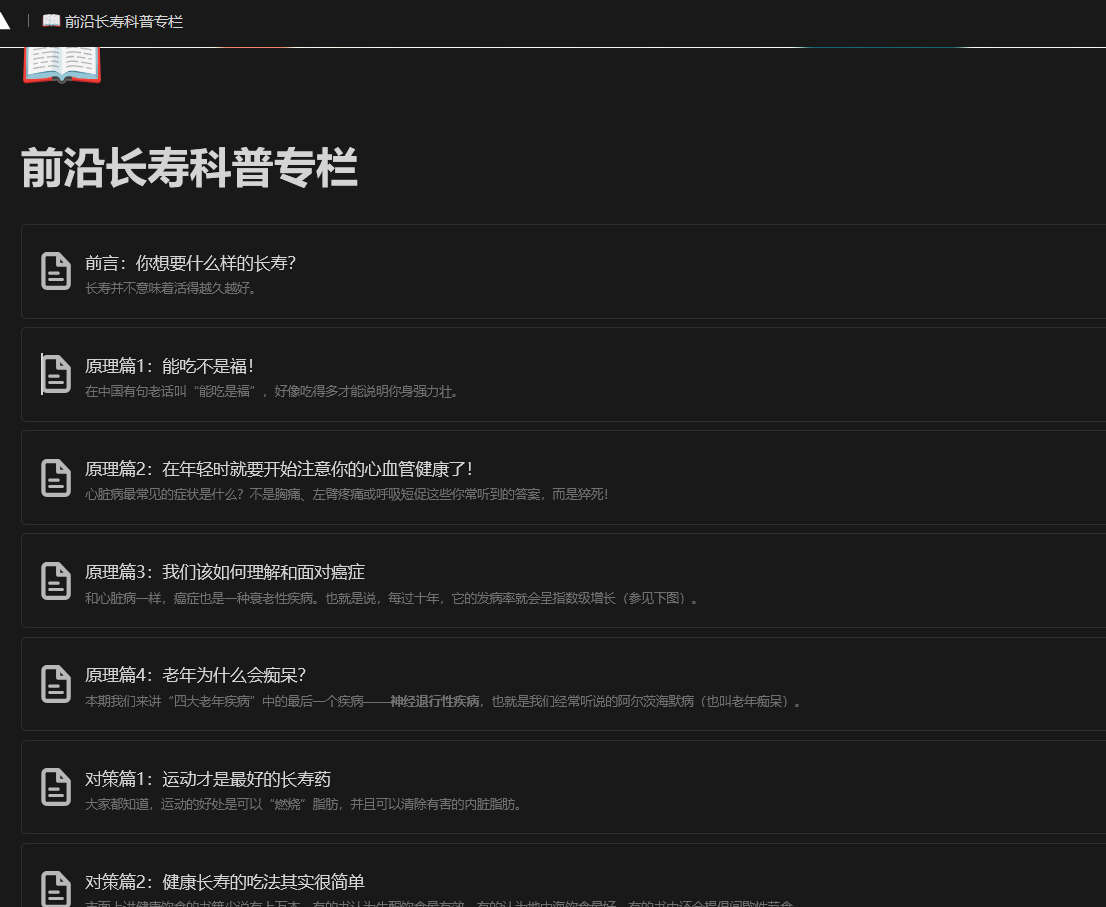Open 对策篇1：运动才是最好的长寿药
This screenshot has height=907, width=1106.
click(208, 779)
